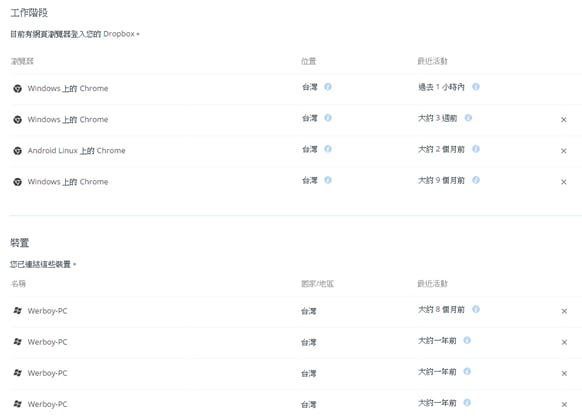Click Windows icon of Werboy-PC 大約 8 個月前
The height and width of the screenshot is (418, 582).
coord(17,310)
